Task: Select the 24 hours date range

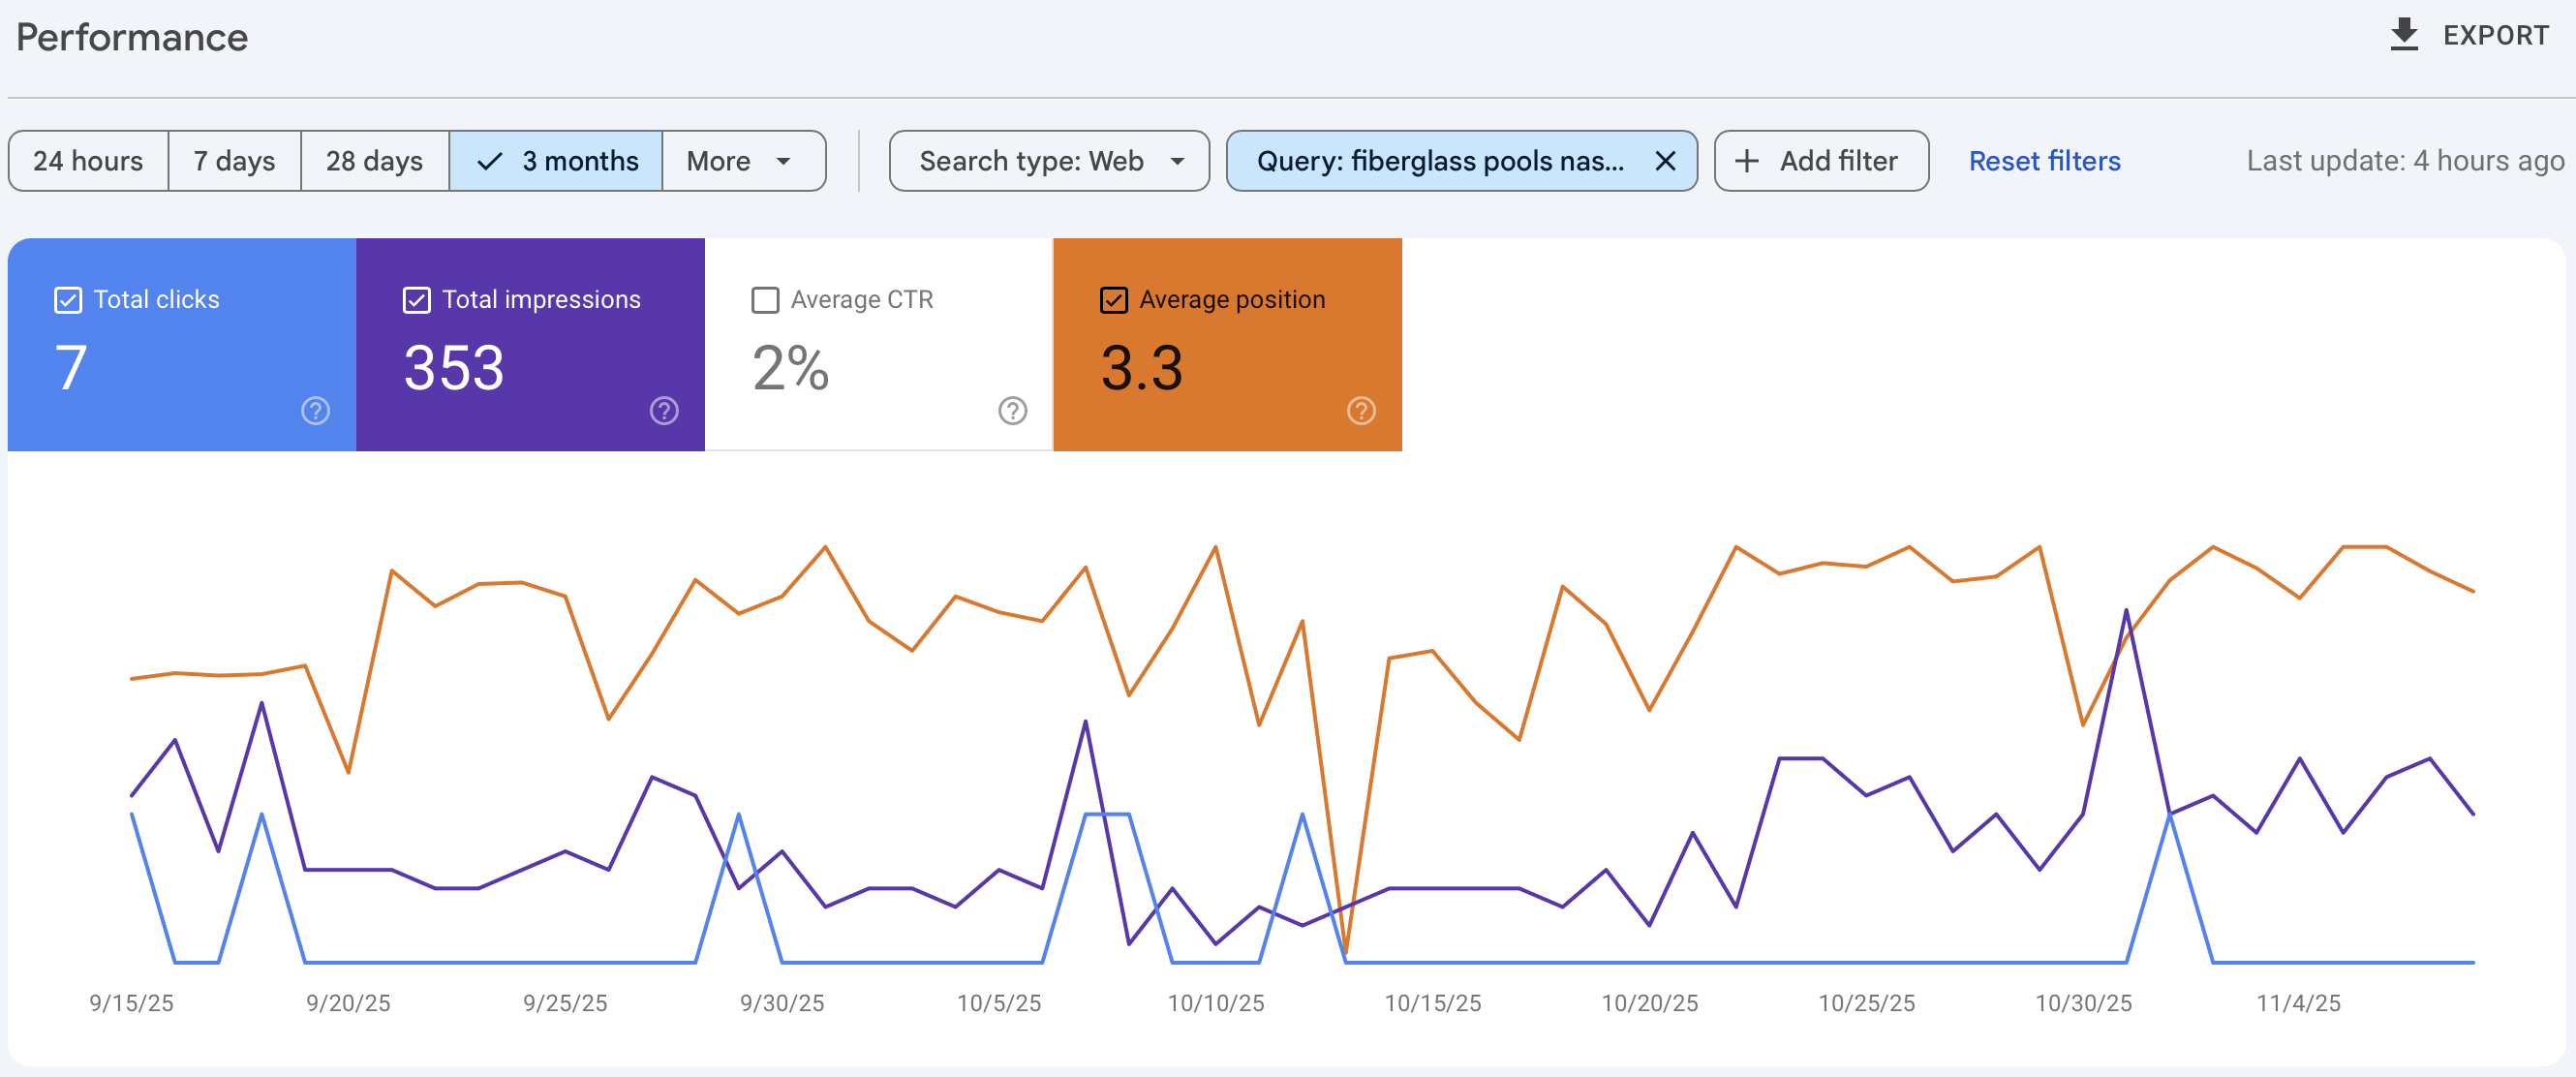Action: pos(88,161)
